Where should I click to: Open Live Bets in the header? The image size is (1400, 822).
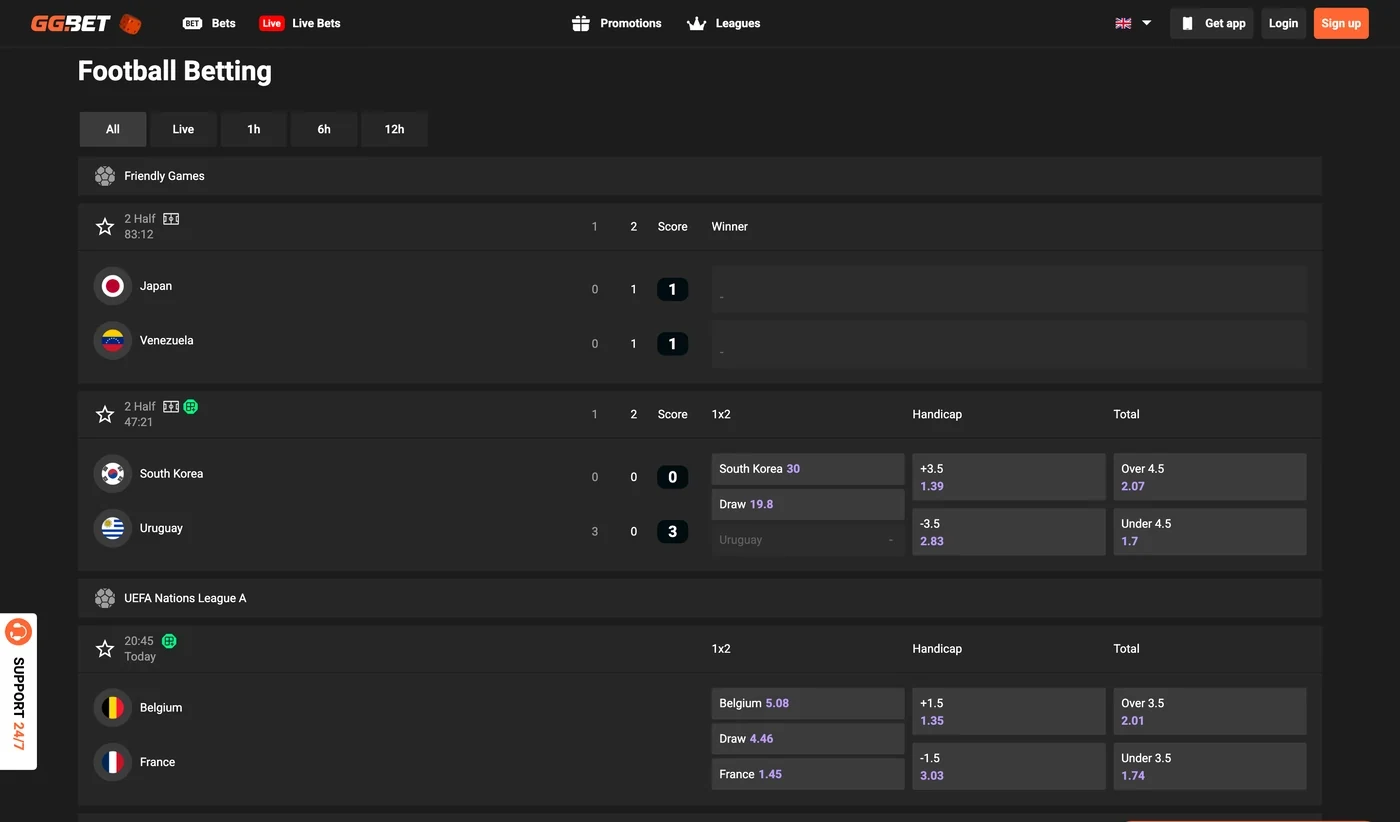(x=300, y=23)
